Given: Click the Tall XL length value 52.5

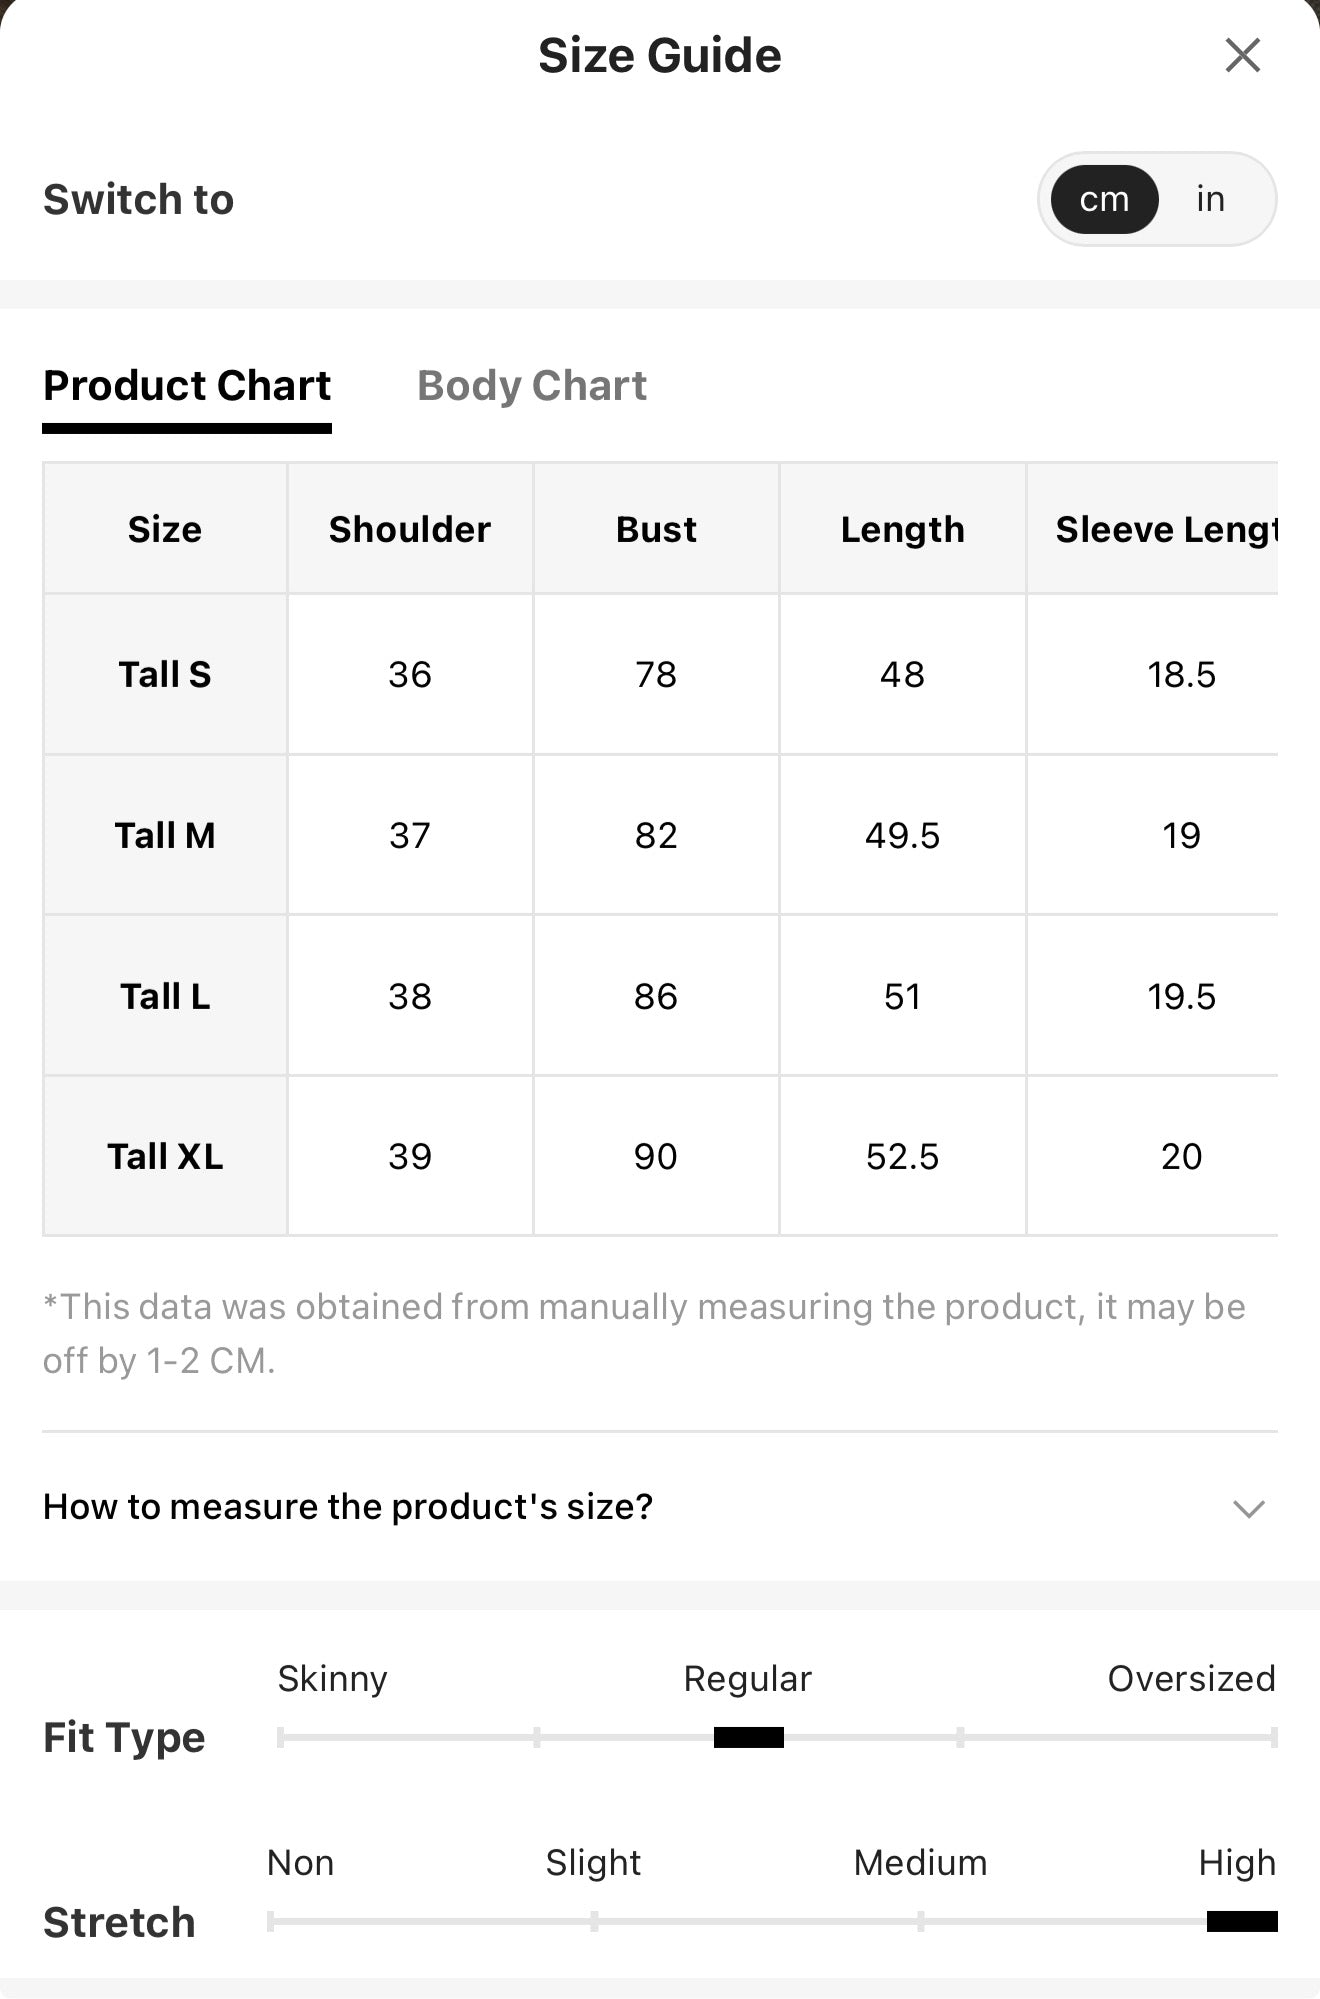Looking at the screenshot, I should click(903, 1157).
